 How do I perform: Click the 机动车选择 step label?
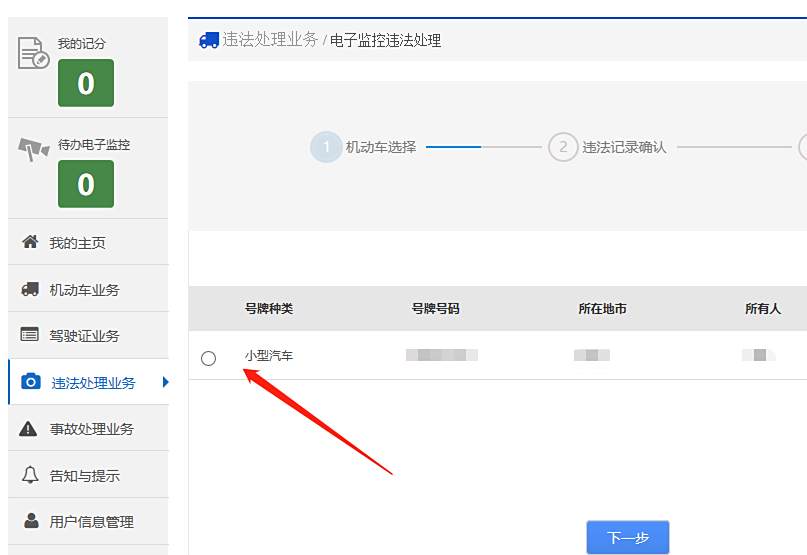[x=381, y=147]
